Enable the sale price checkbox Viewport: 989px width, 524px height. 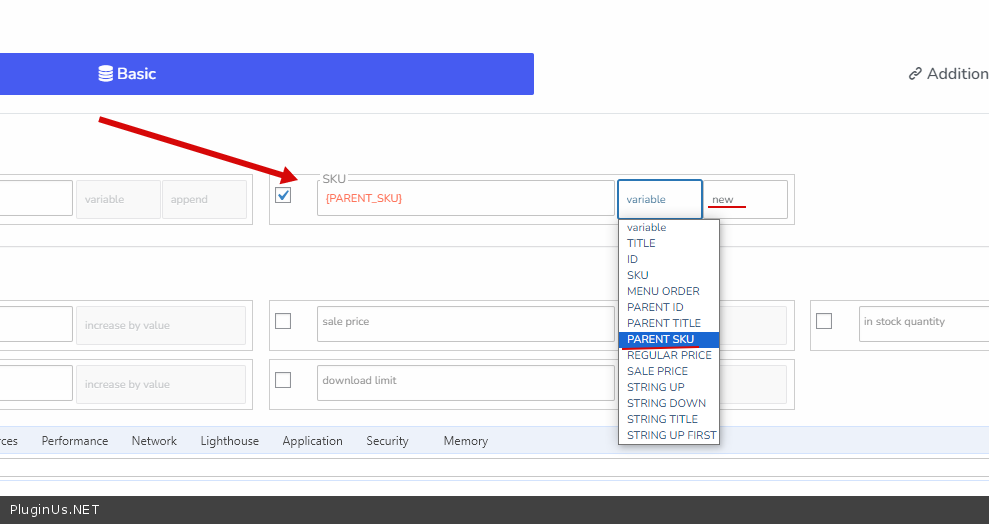pos(283,321)
